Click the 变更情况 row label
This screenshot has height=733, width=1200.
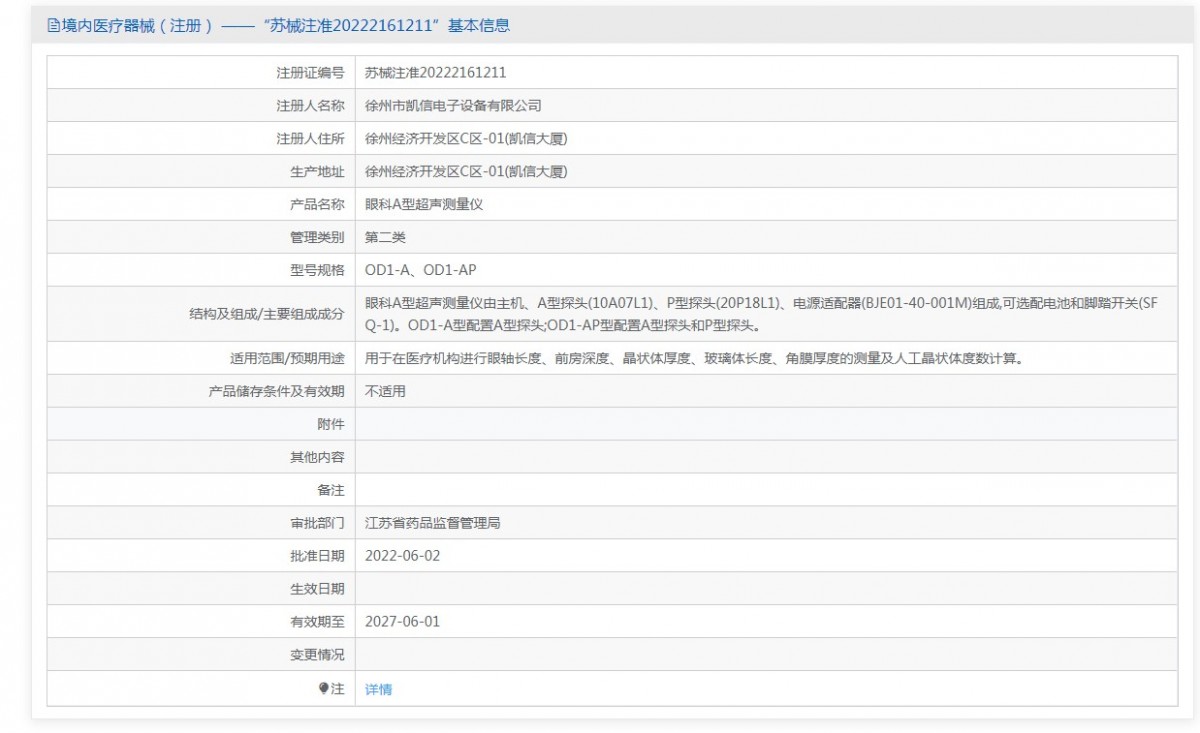317,655
